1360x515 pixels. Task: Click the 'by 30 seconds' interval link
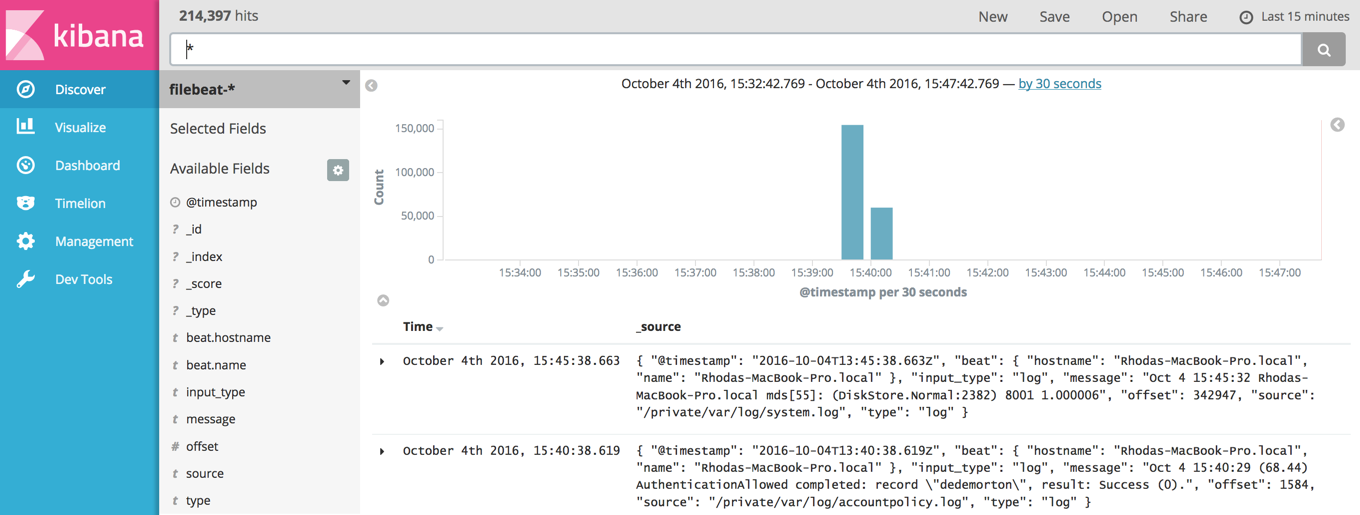click(1059, 84)
